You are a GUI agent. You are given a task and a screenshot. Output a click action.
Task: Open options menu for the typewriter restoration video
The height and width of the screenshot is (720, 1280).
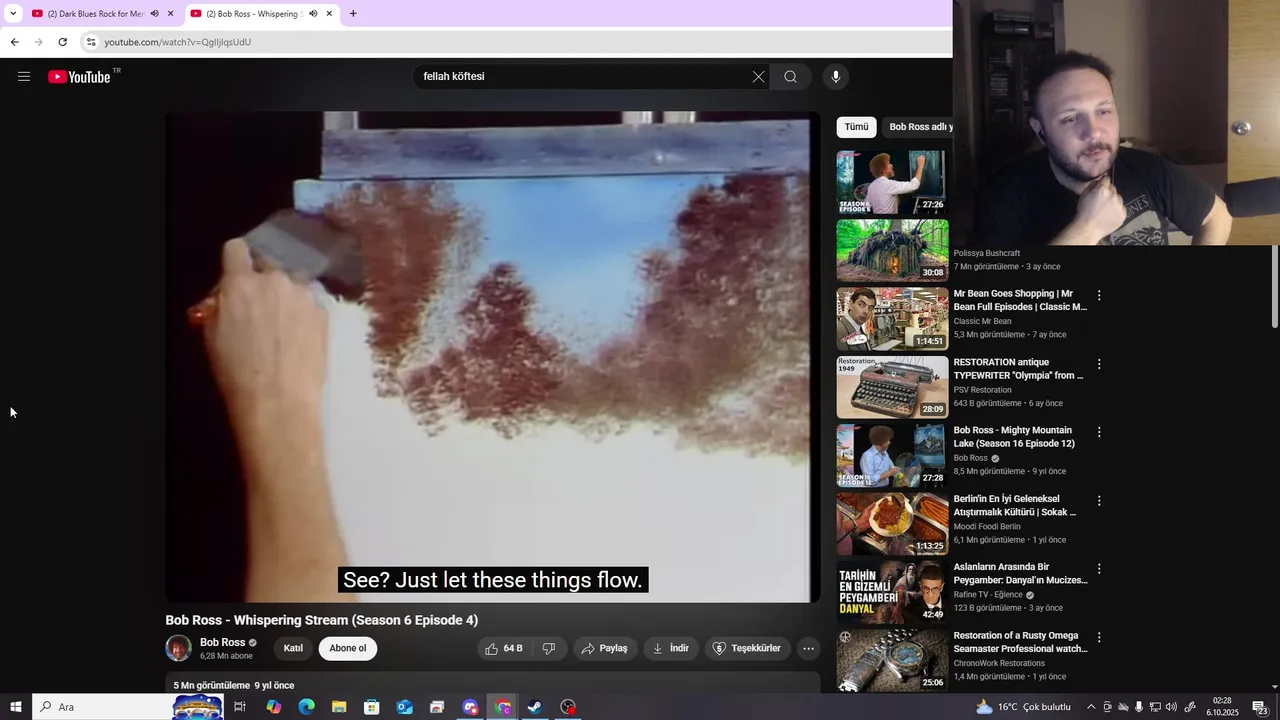tap(1099, 364)
